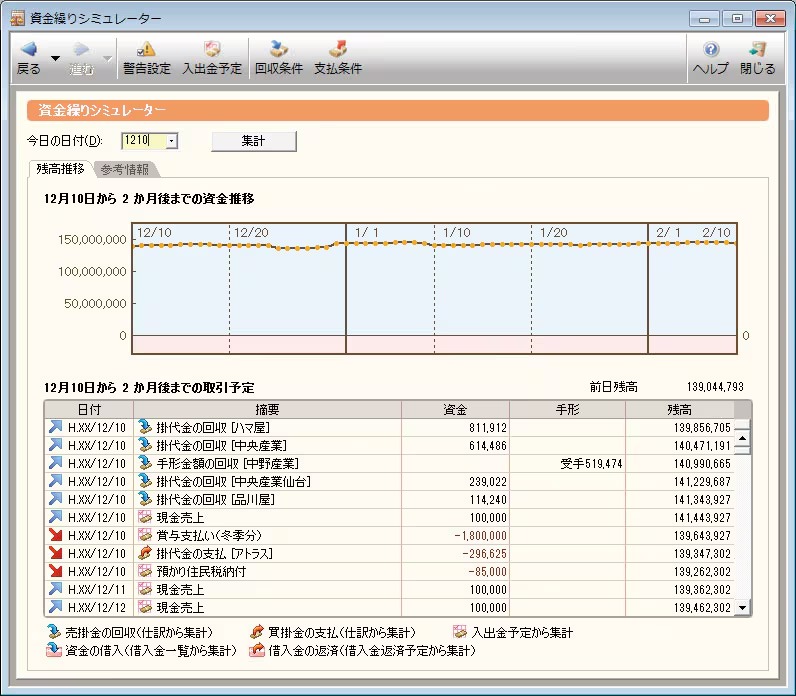Click collection icon beside 掛代金の回収 [中央産業]

[145, 445]
